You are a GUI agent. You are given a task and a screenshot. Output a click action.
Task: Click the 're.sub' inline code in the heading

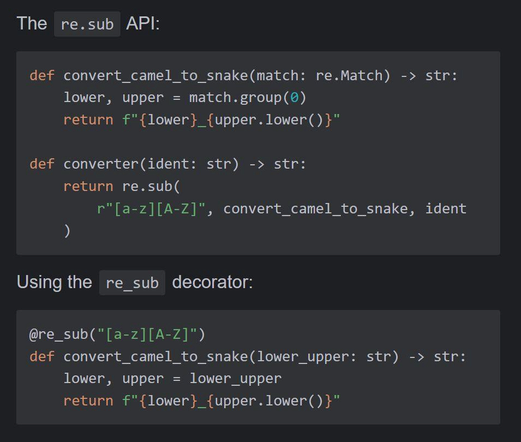[x=87, y=24]
